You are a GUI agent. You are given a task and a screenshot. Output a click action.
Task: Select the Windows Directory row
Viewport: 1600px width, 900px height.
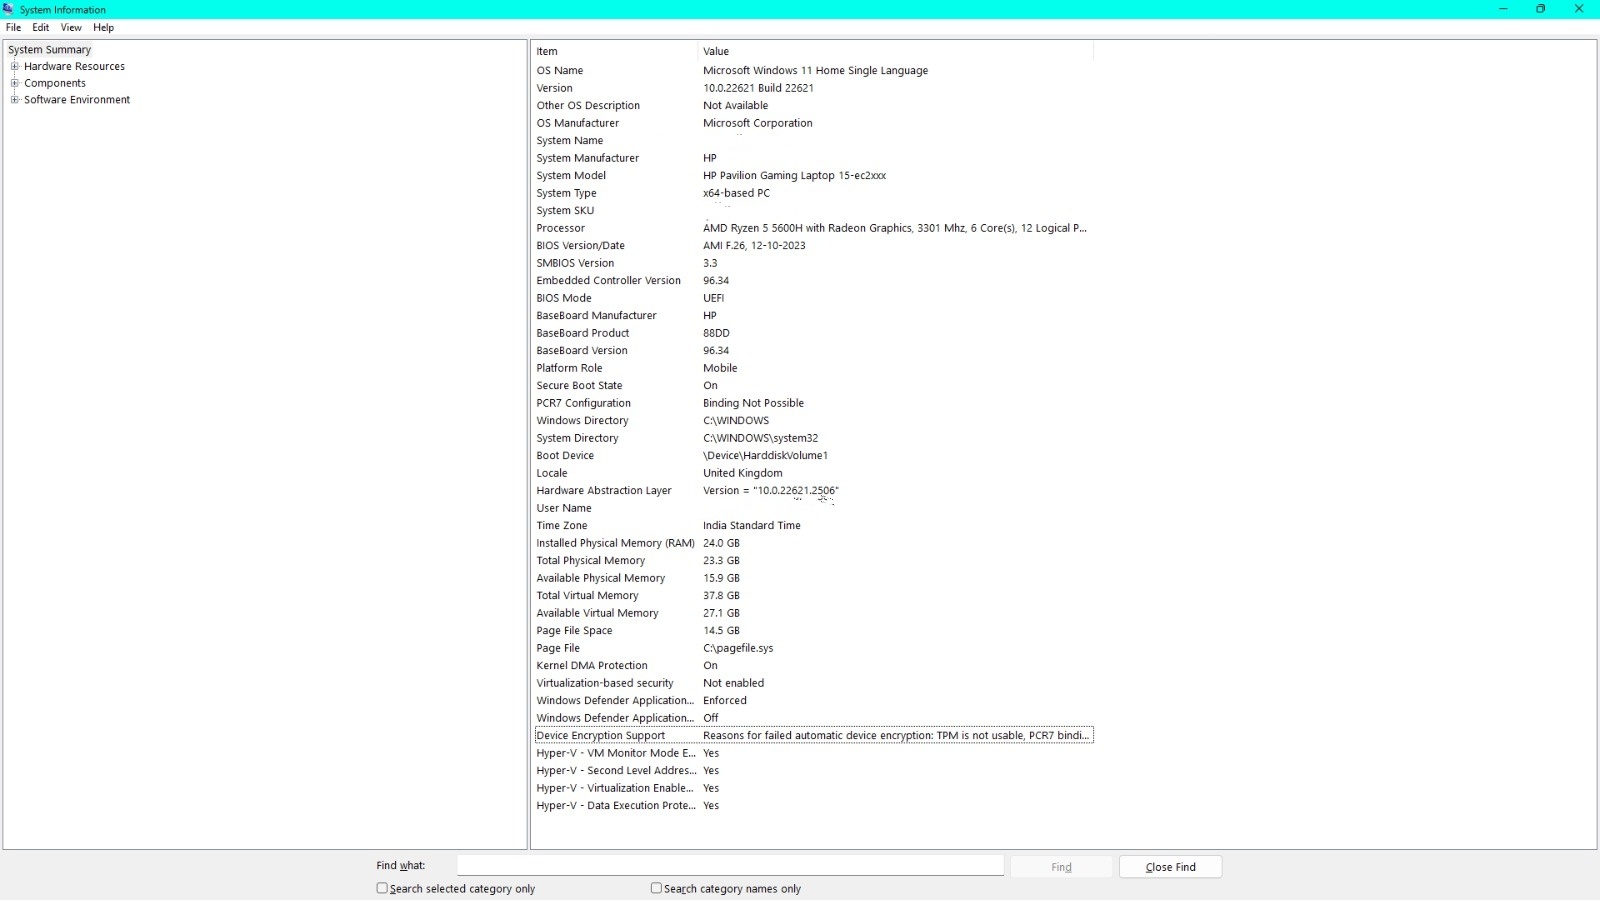pos(813,420)
